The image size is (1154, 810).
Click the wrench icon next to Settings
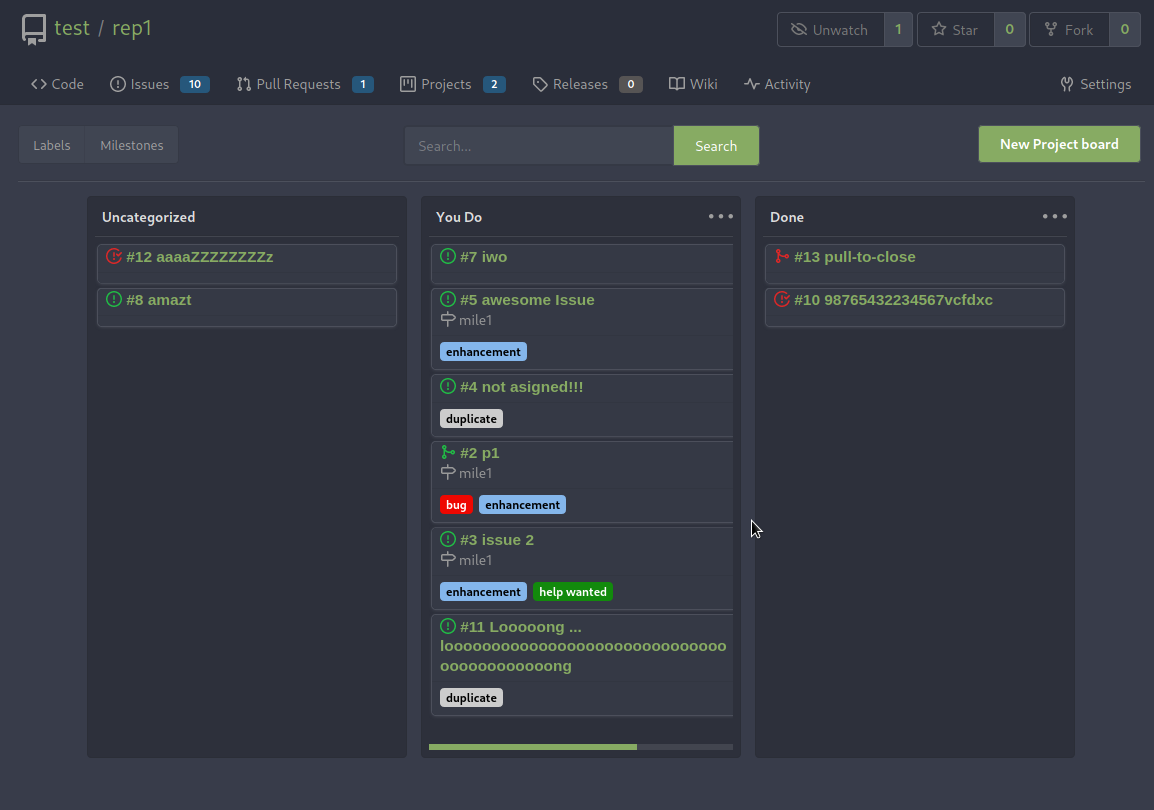pyautogui.click(x=1066, y=84)
